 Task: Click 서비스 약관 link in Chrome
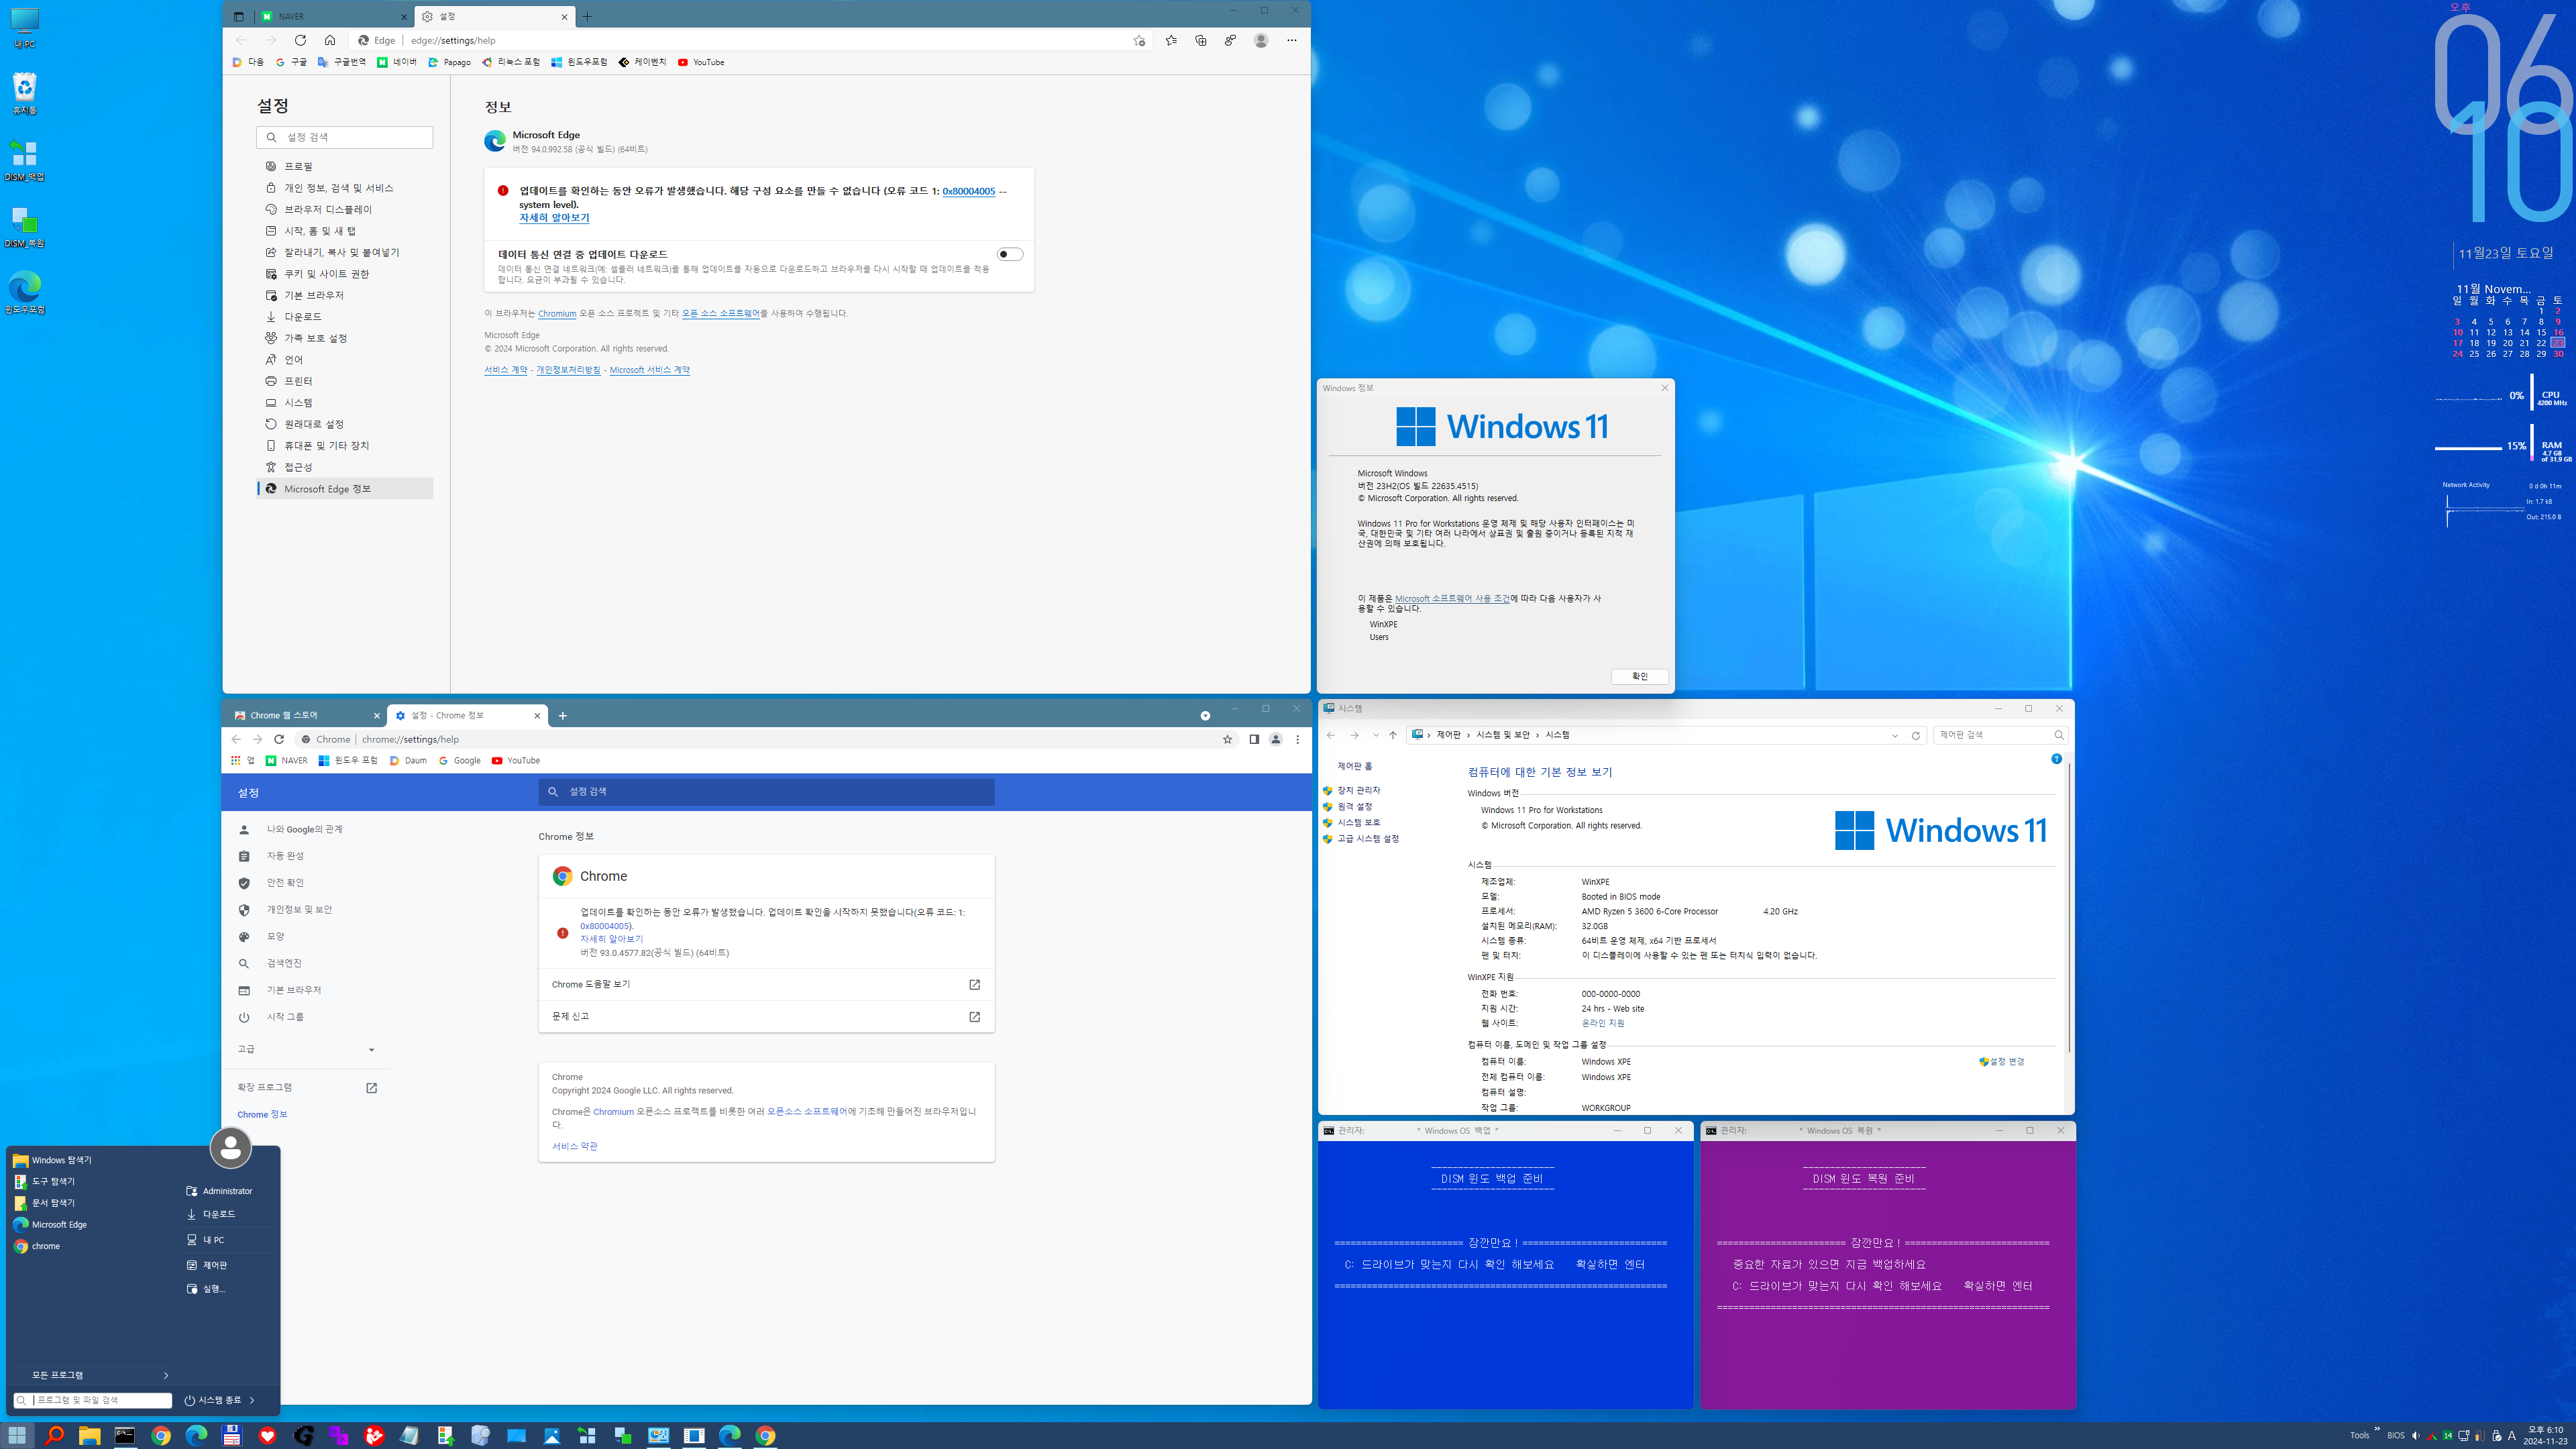[x=575, y=1146]
